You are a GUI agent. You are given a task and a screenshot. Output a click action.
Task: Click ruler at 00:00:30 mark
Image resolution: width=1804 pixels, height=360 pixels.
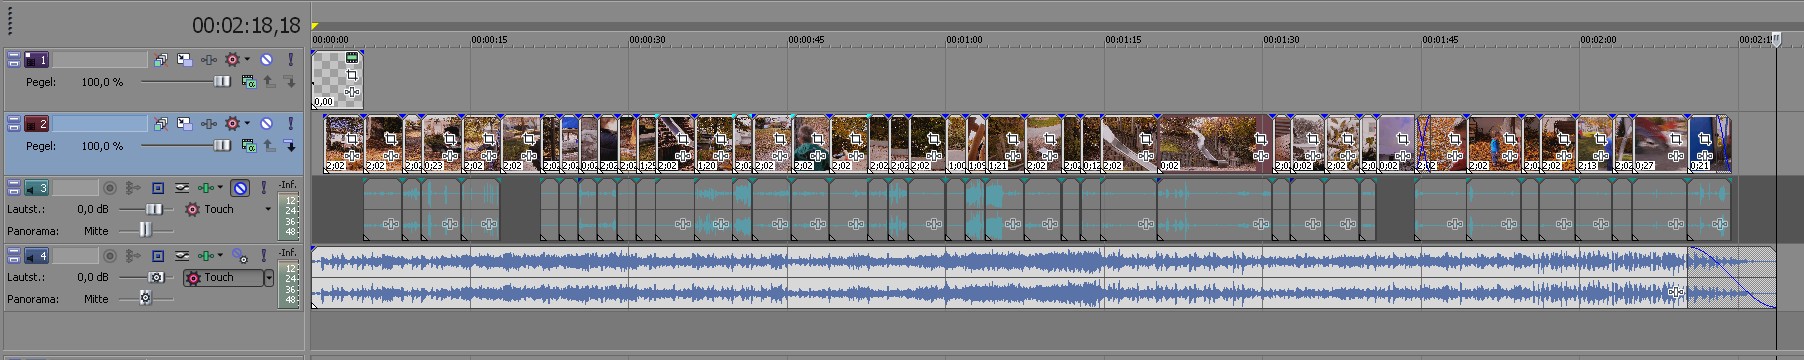[647, 40]
